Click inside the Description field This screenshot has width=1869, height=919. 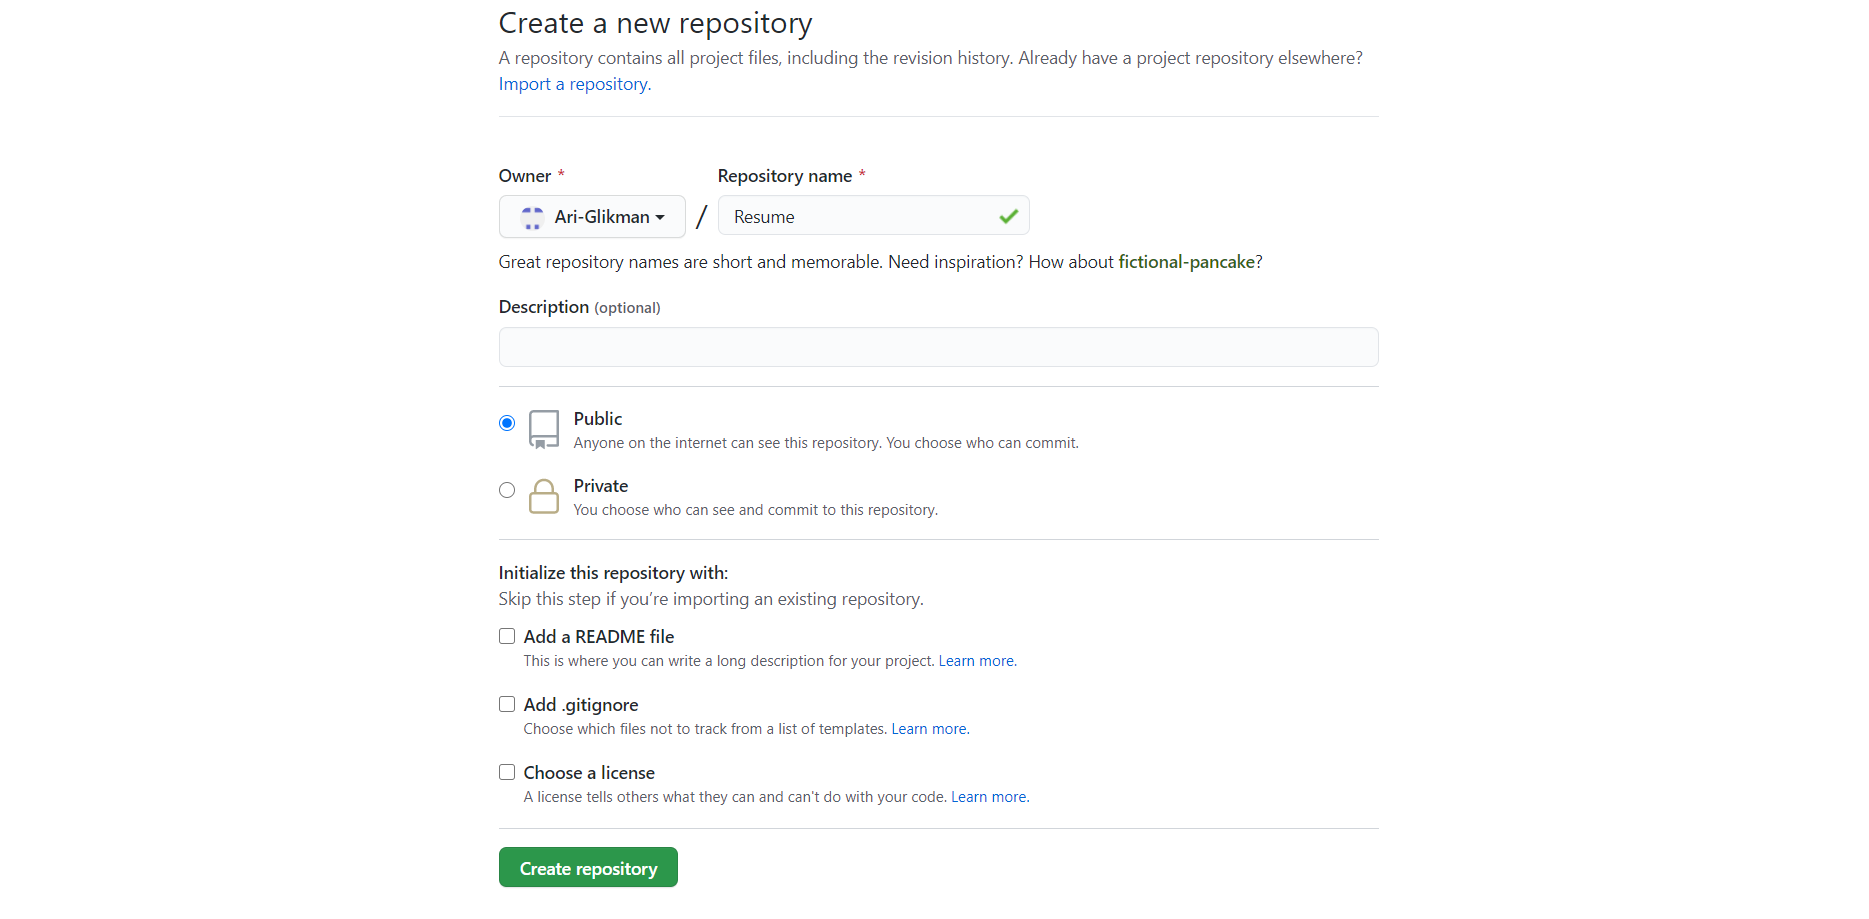[937, 347]
